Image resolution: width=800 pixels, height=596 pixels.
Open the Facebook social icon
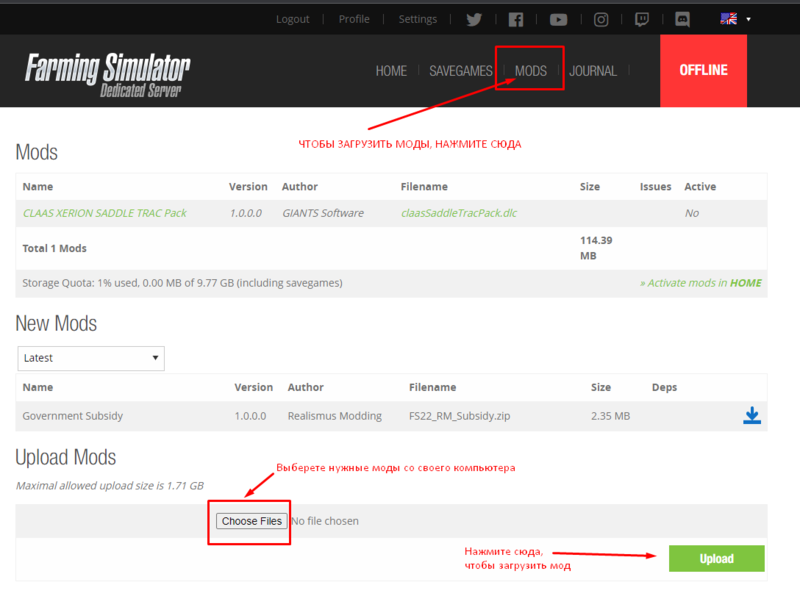[x=516, y=19]
